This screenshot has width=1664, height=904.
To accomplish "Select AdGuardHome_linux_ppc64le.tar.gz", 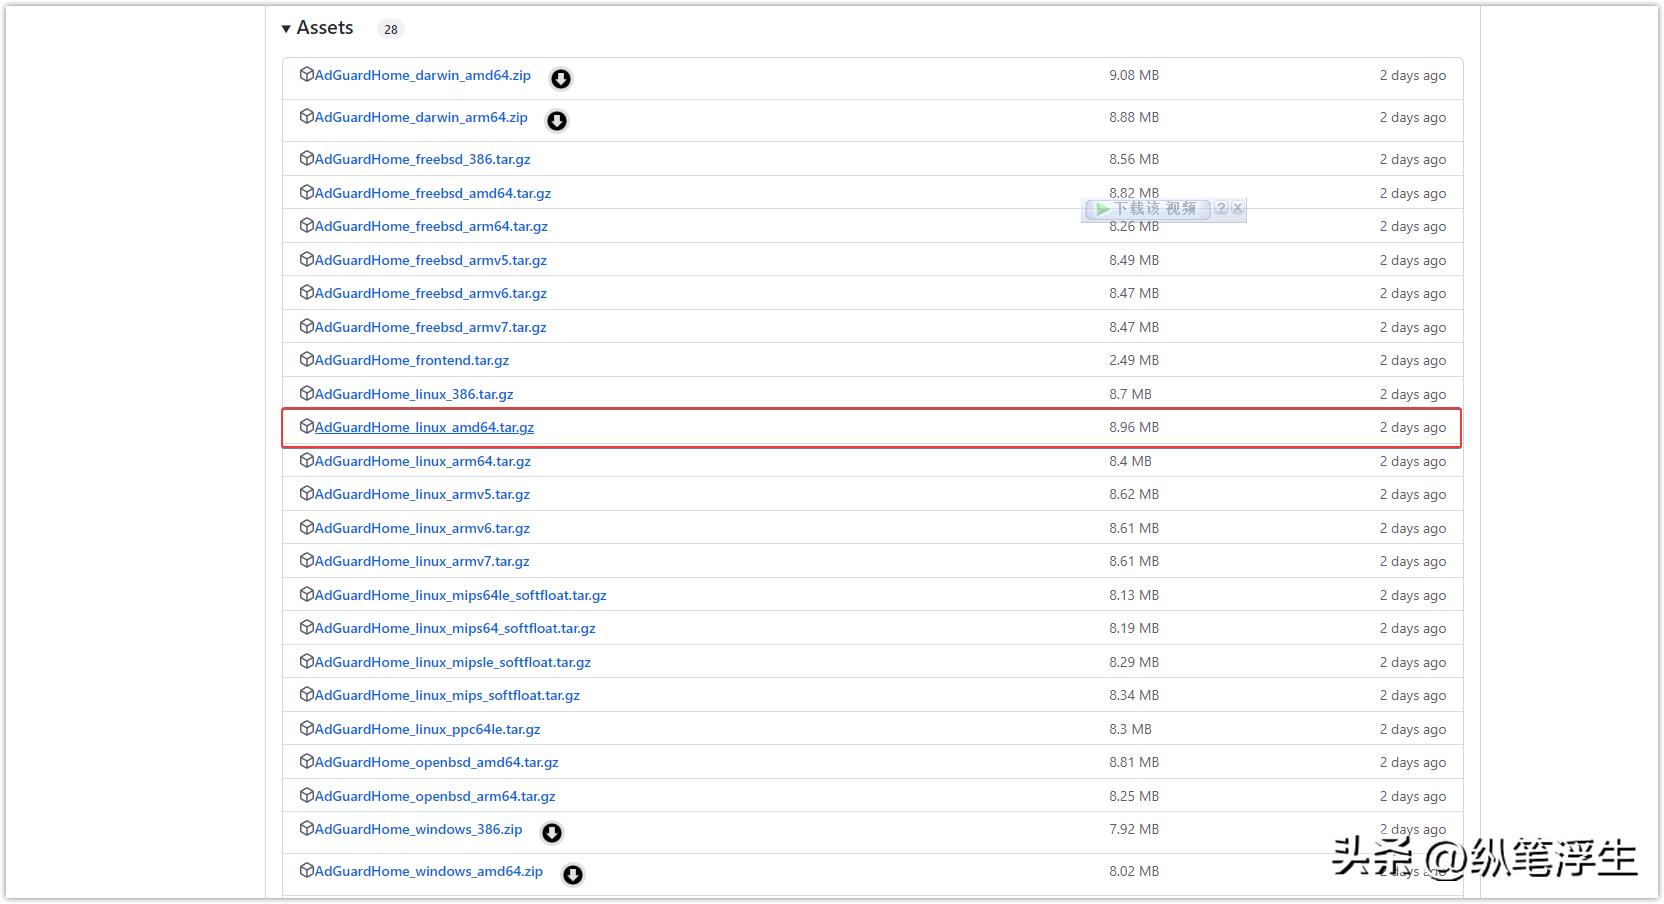I will pos(427,728).
